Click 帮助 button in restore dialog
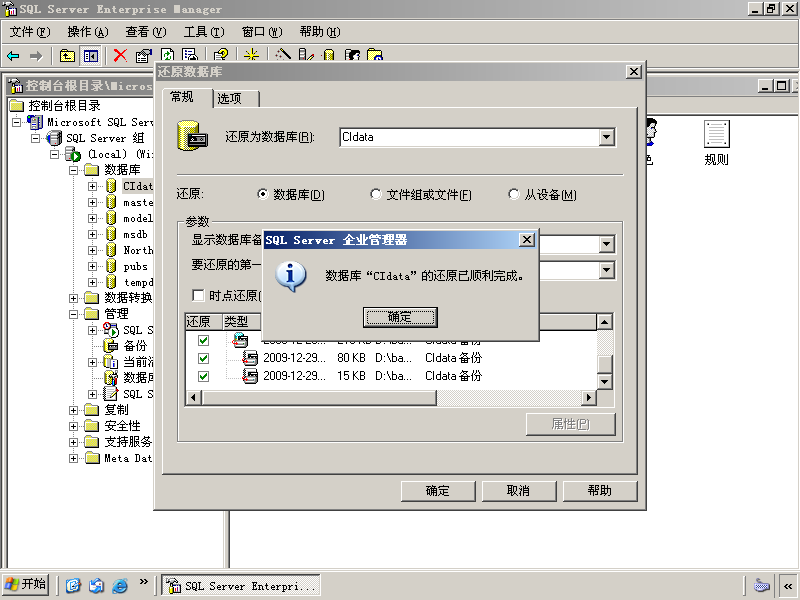 pos(599,491)
